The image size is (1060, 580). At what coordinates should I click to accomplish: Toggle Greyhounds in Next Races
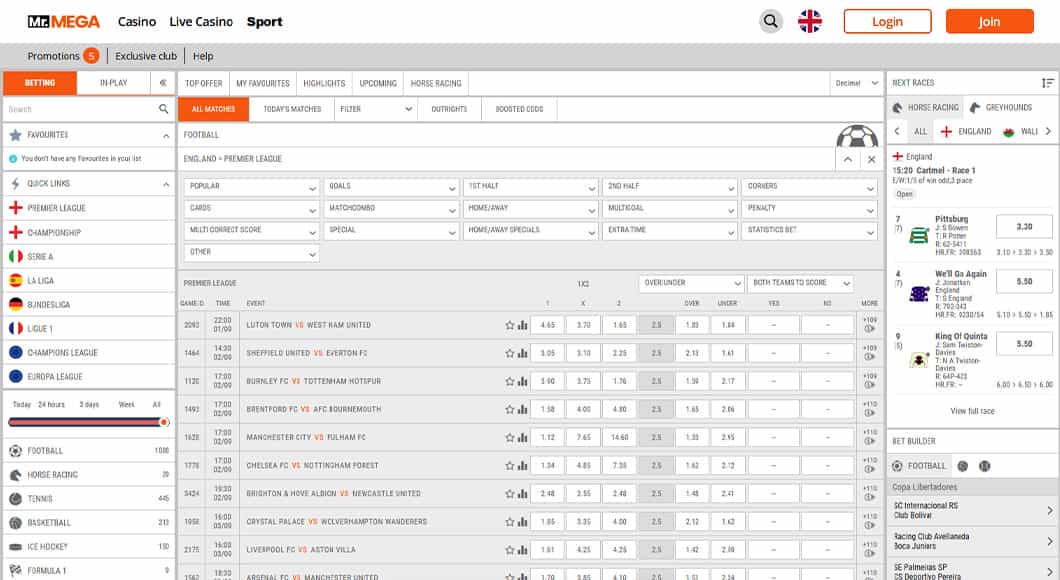pyautogui.click(x=1001, y=107)
